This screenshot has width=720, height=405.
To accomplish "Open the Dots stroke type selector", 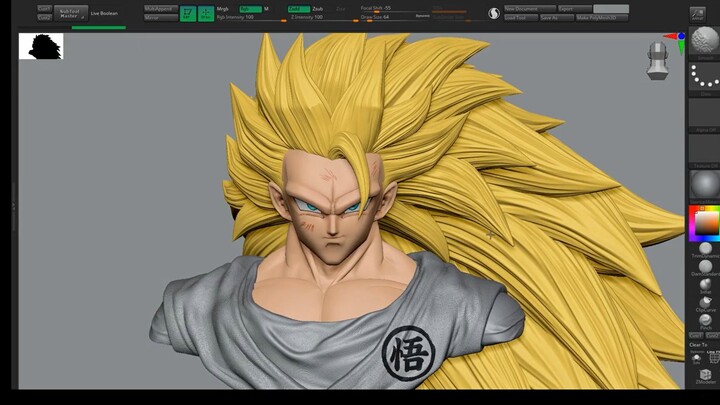I will pyautogui.click(x=706, y=77).
